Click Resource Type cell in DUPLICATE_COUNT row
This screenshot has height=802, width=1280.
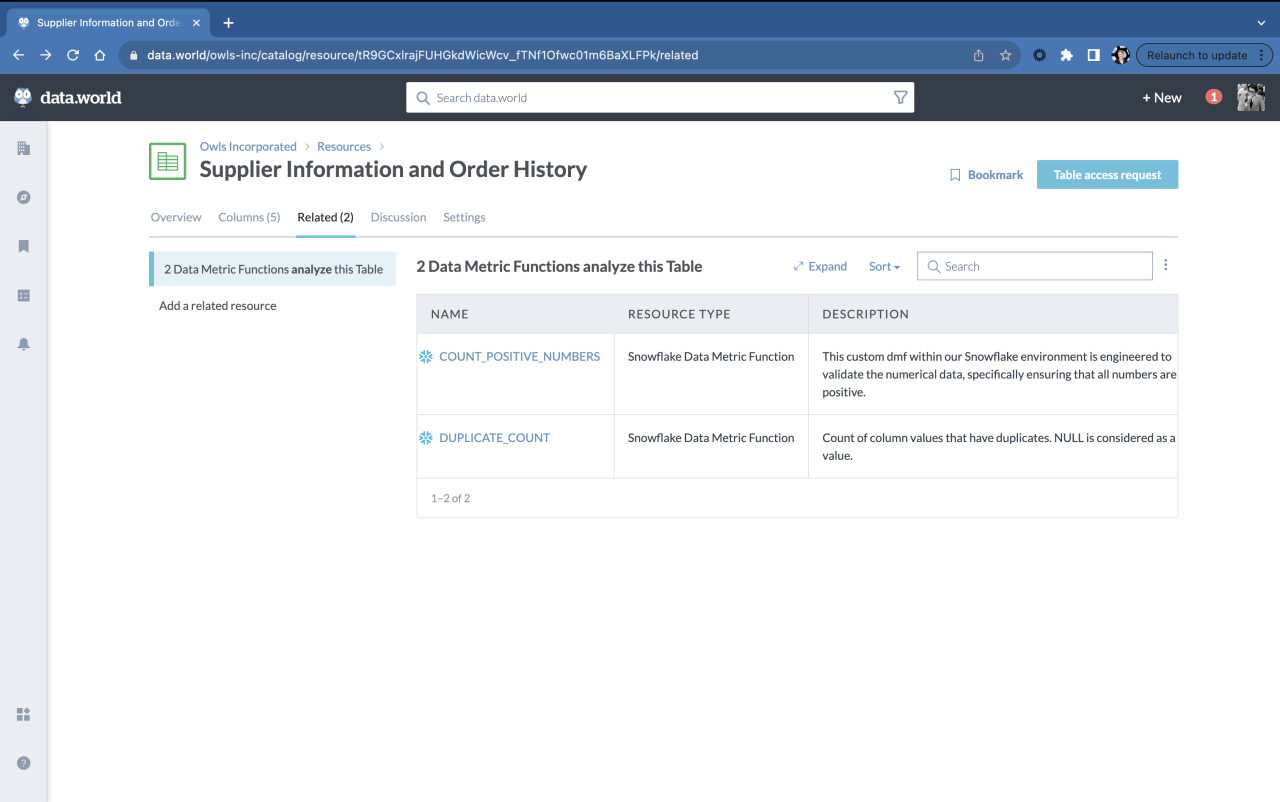click(711, 438)
